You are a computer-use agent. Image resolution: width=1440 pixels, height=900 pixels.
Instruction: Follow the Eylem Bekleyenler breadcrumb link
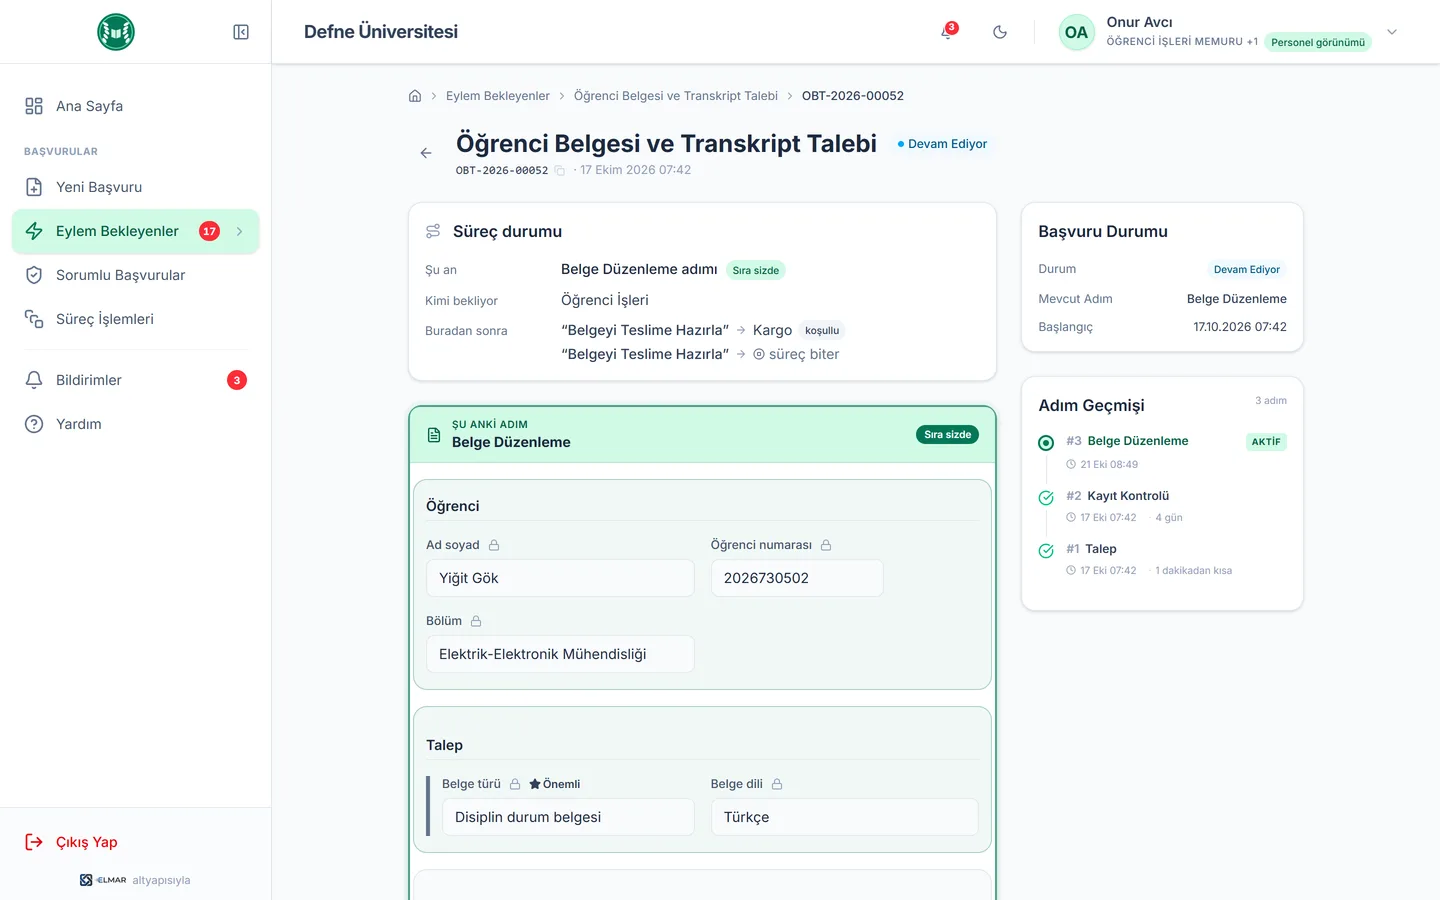pyautogui.click(x=498, y=96)
